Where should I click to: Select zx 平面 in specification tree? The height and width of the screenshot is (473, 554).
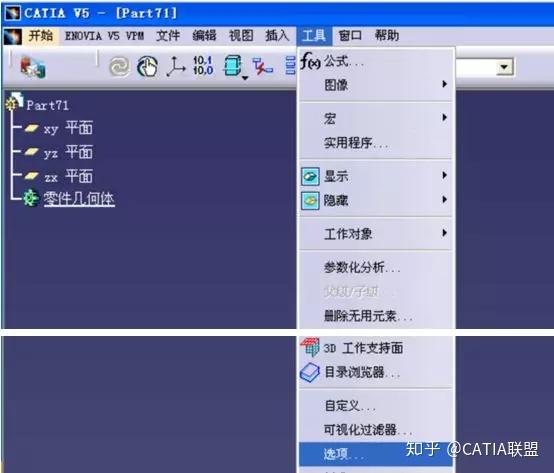(x=68, y=176)
